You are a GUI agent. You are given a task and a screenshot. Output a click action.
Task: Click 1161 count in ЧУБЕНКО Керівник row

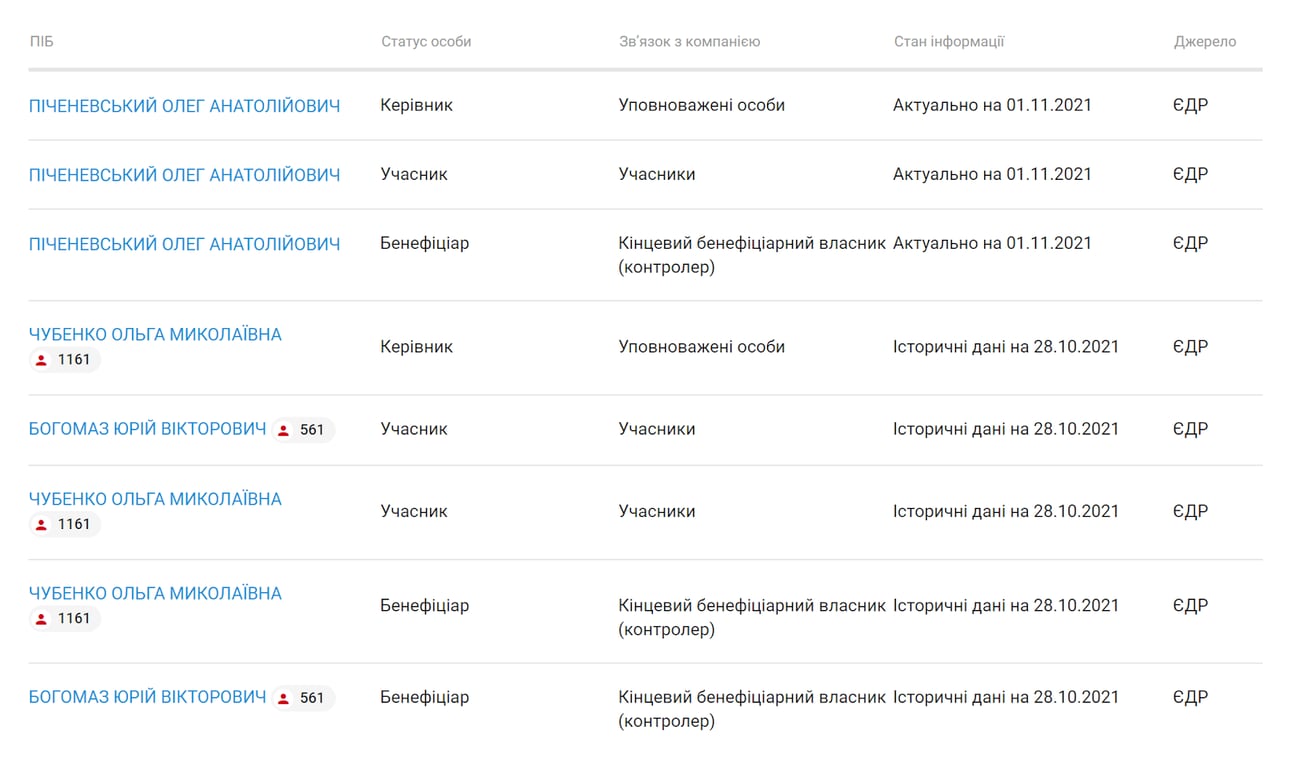pos(74,360)
